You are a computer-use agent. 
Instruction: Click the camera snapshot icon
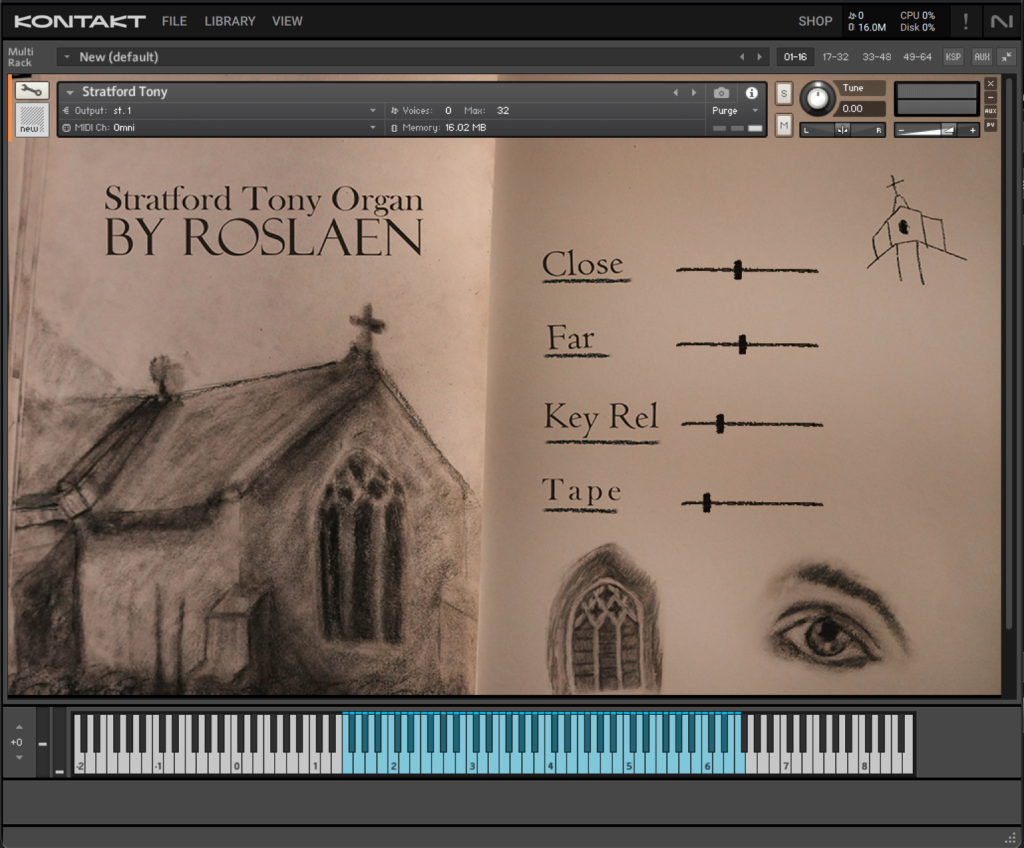click(721, 93)
